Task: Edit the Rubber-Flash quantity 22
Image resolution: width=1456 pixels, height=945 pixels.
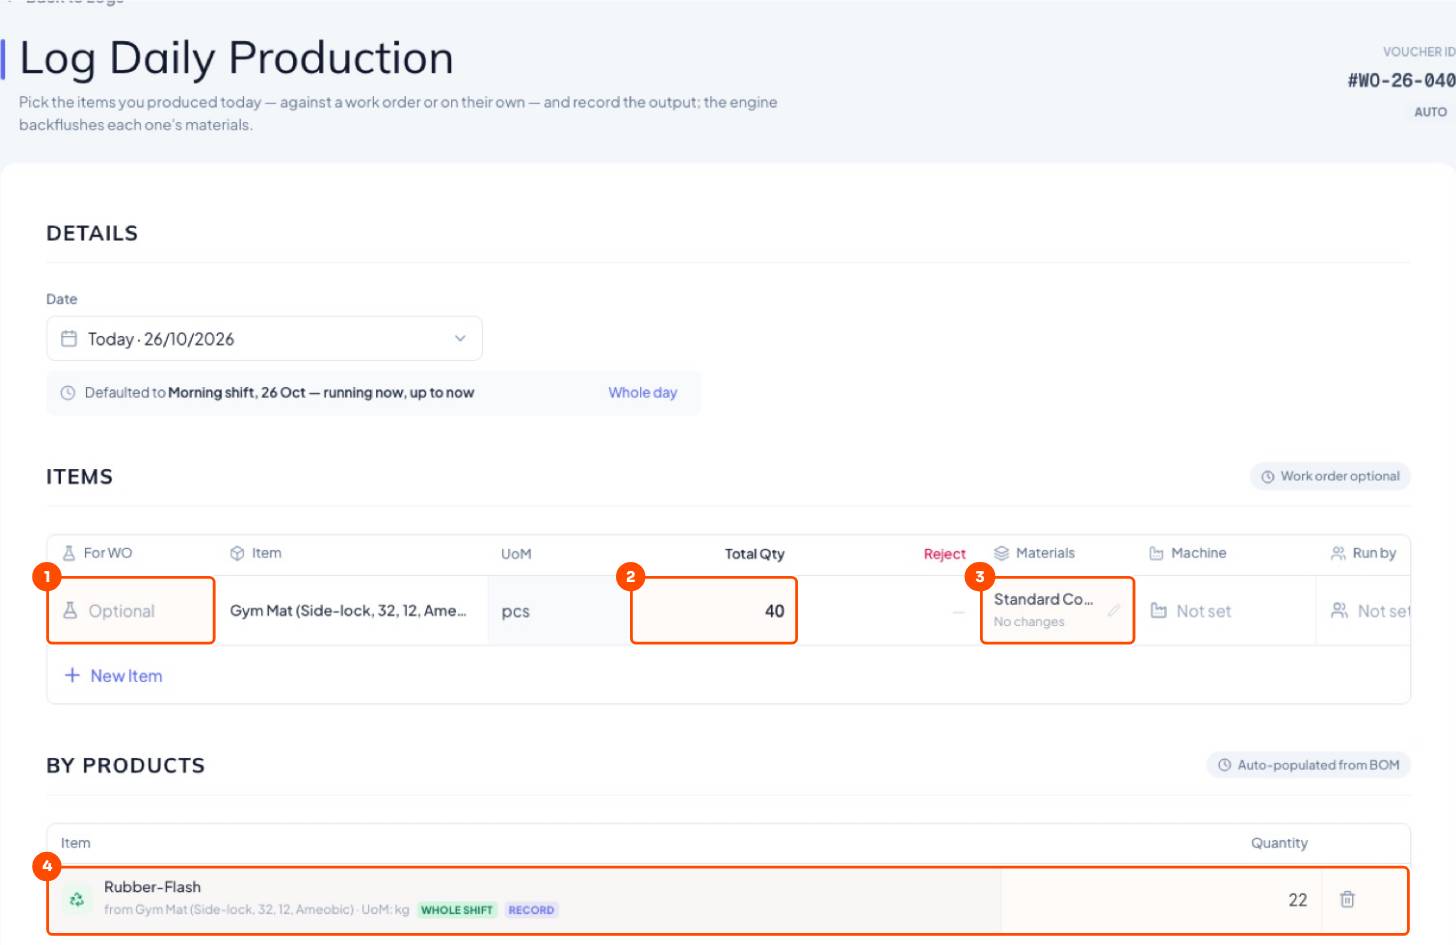Action: point(1161,900)
